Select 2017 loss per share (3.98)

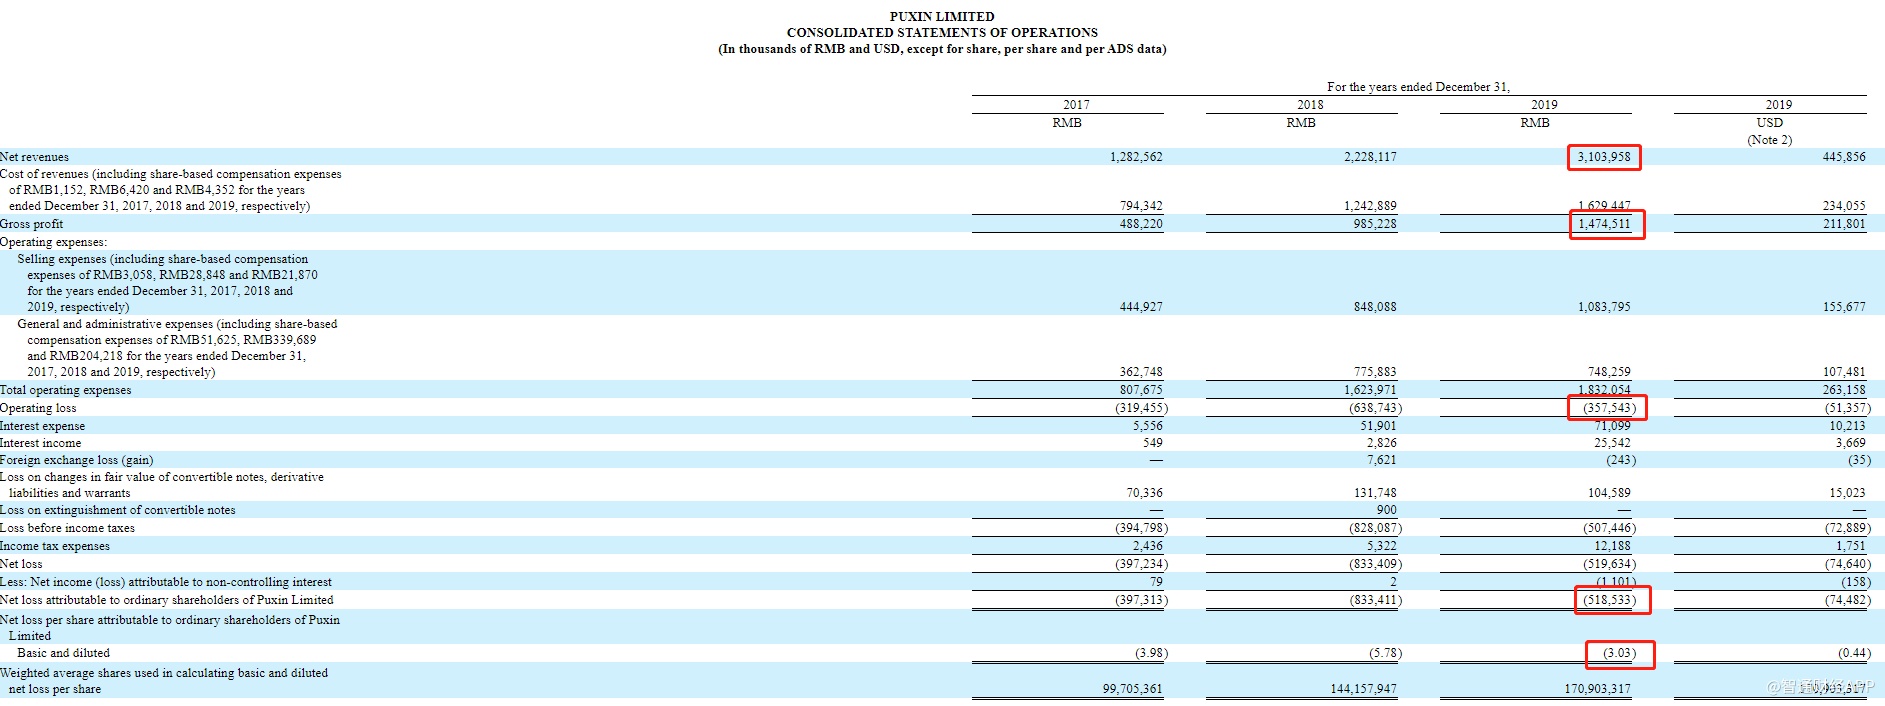coord(1151,653)
